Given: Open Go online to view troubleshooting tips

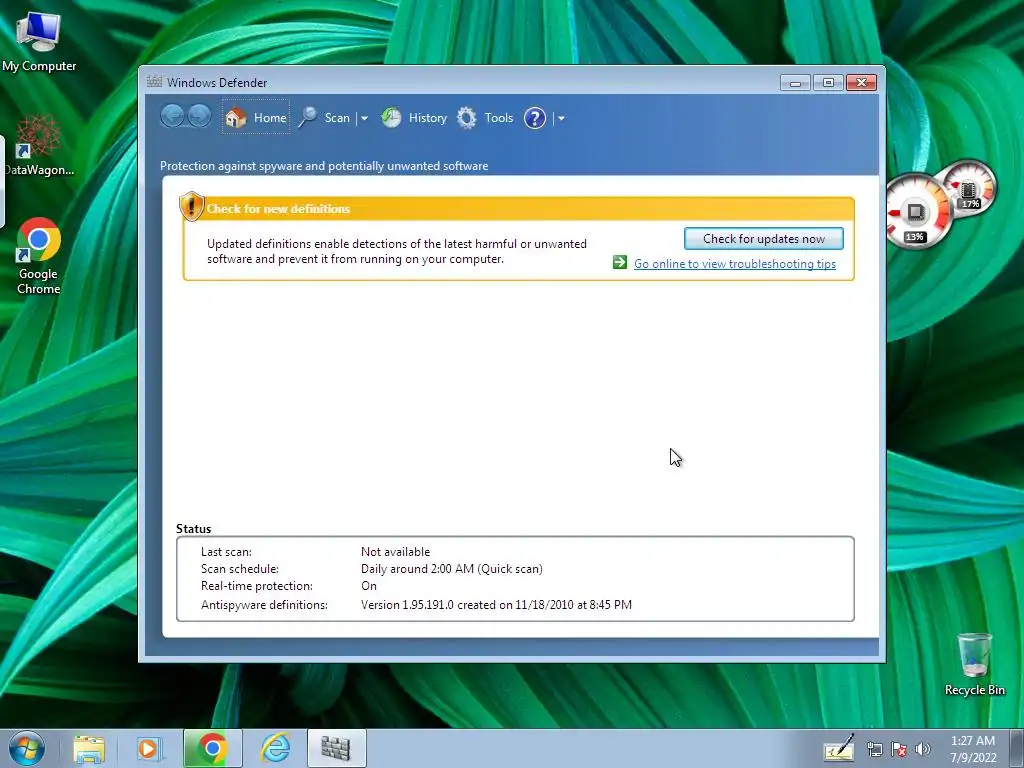Looking at the screenshot, I should point(735,264).
